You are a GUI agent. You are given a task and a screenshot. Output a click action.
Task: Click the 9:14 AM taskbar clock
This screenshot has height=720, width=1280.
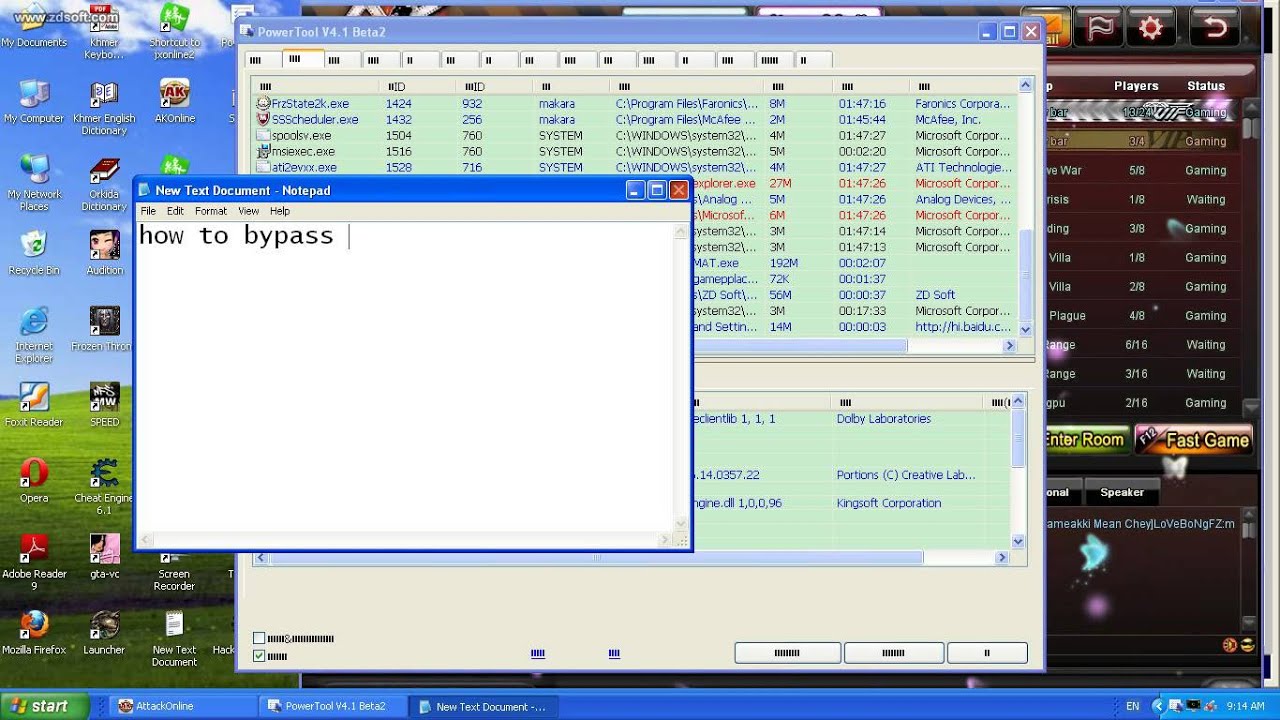click(x=1245, y=706)
